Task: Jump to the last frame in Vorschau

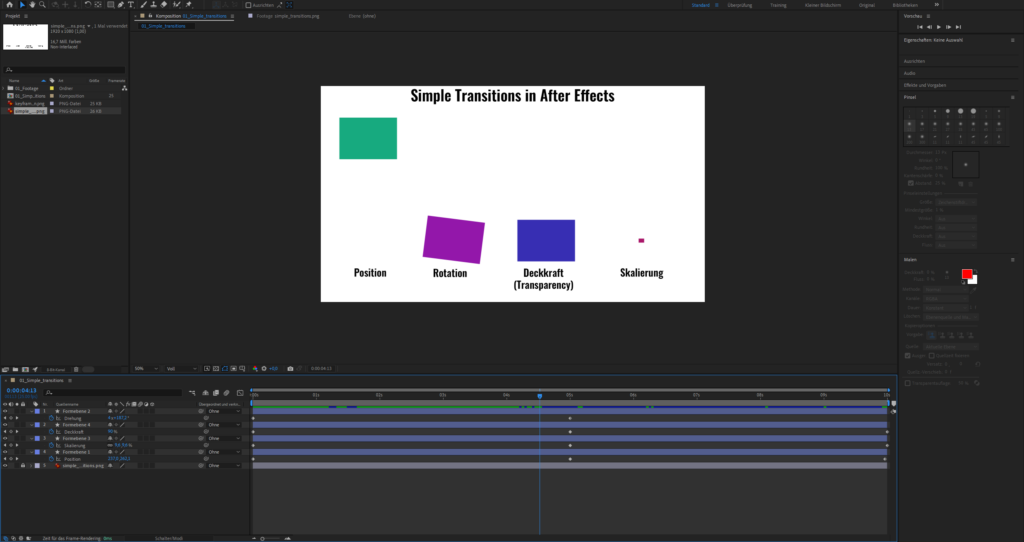Action: click(x=958, y=27)
